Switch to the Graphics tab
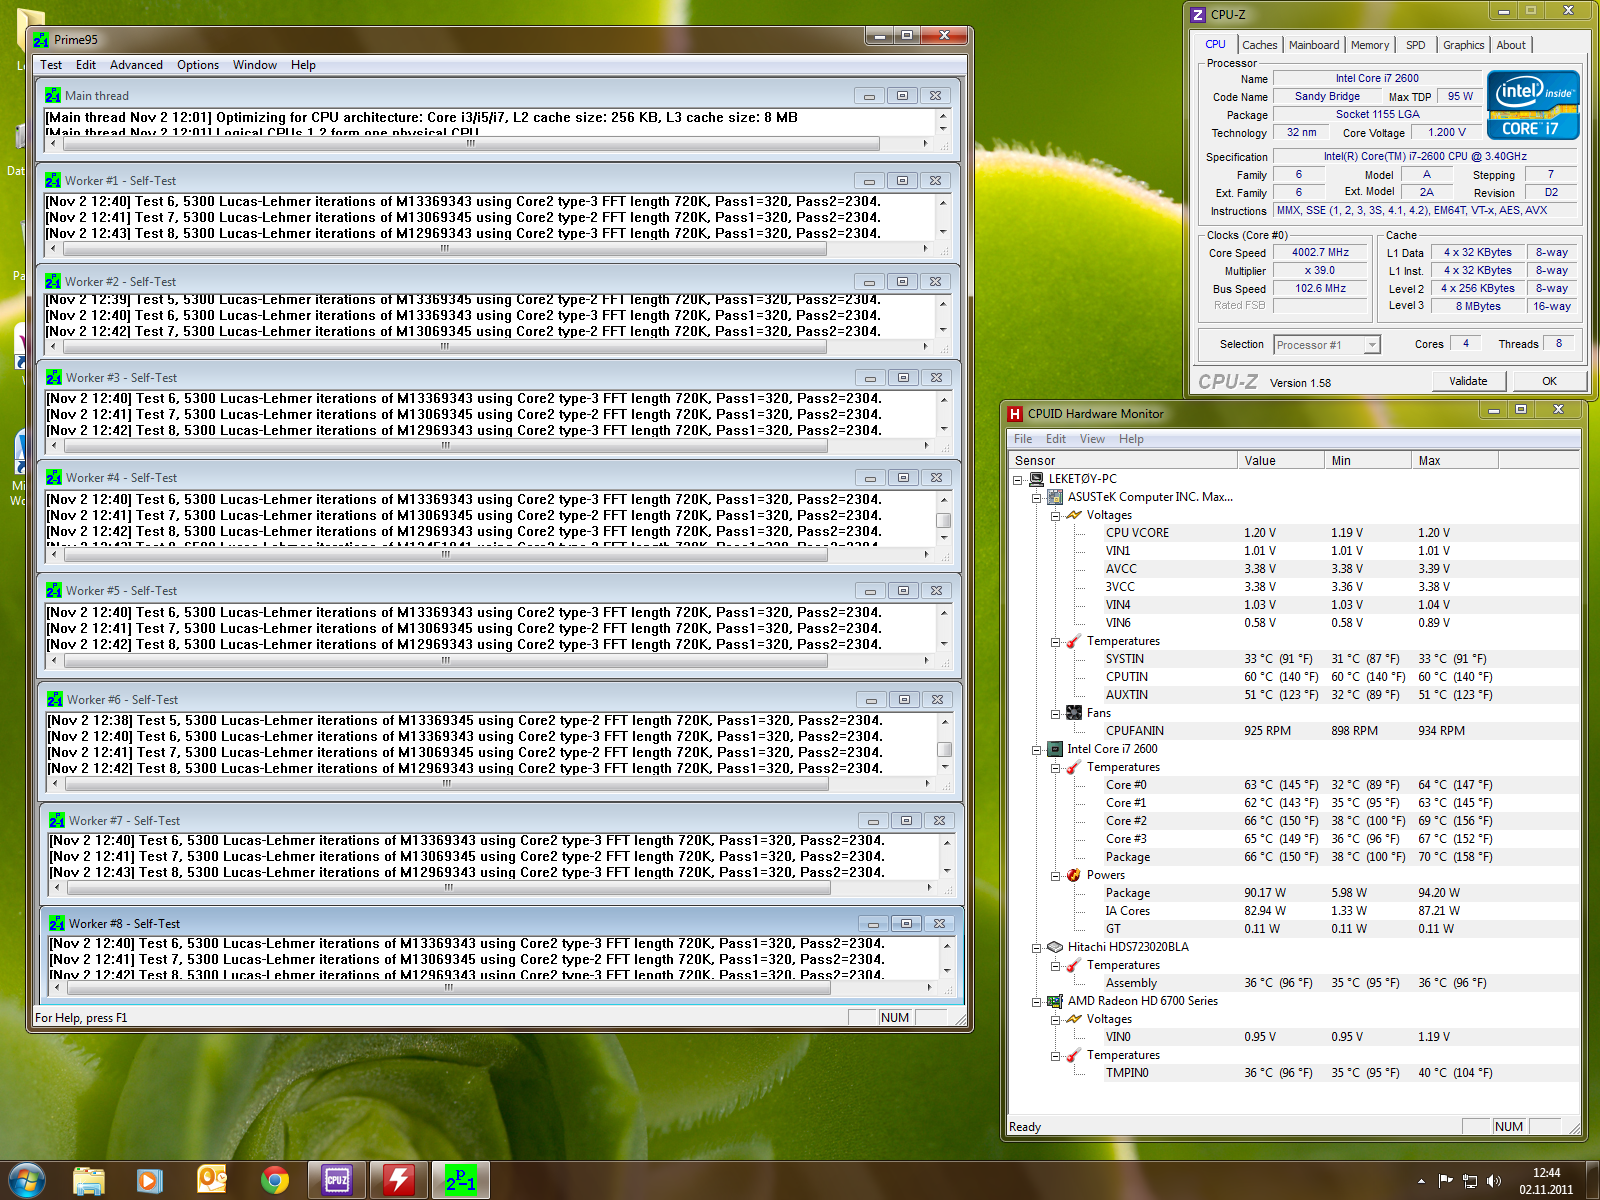The width and height of the screenshot is (1600, 1200). (x=1463, y=45)
